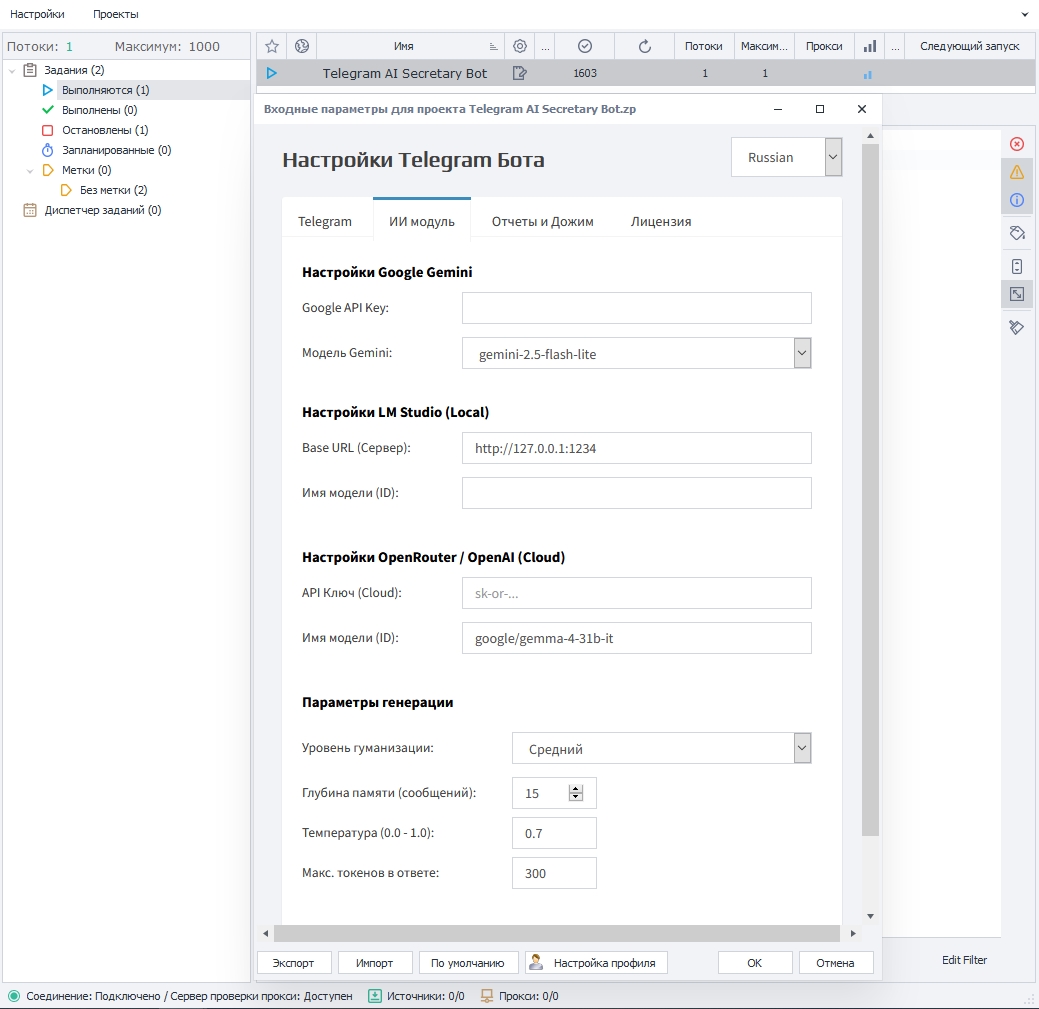
Task: Open the Проекты menu
Action: click(115, 14)
